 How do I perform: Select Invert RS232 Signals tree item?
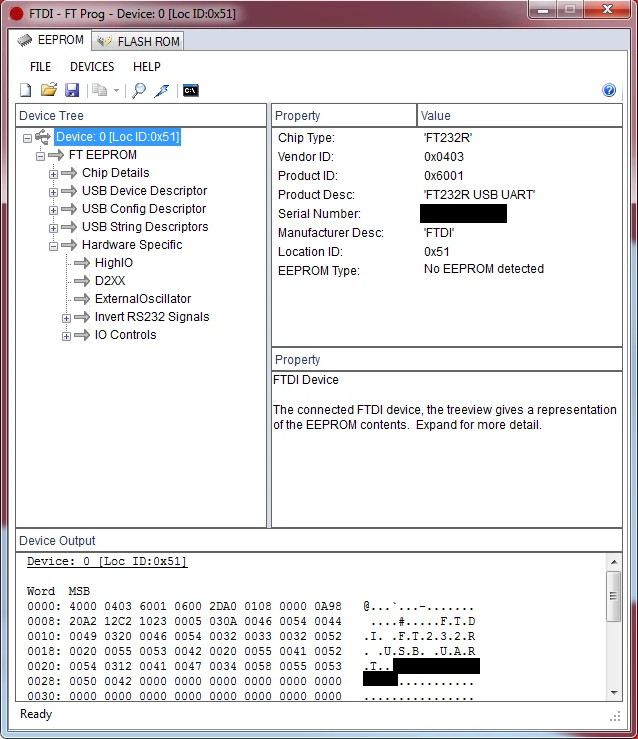pos(152,317)
